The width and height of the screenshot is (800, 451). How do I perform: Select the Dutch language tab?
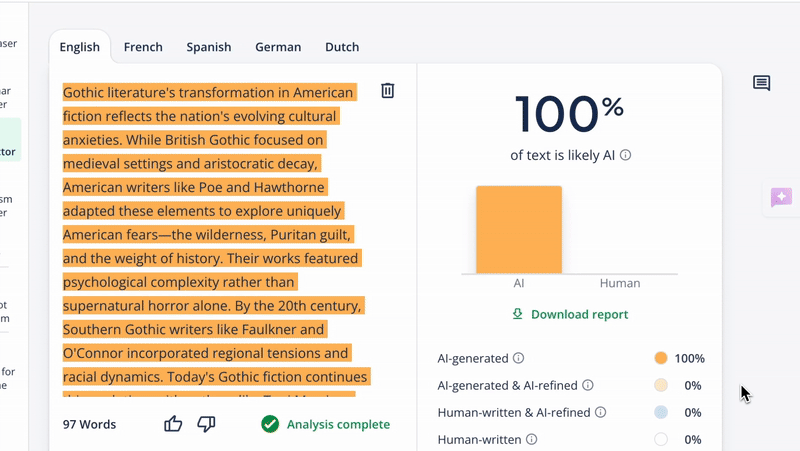pyautogui.click(x=342, y=47)
